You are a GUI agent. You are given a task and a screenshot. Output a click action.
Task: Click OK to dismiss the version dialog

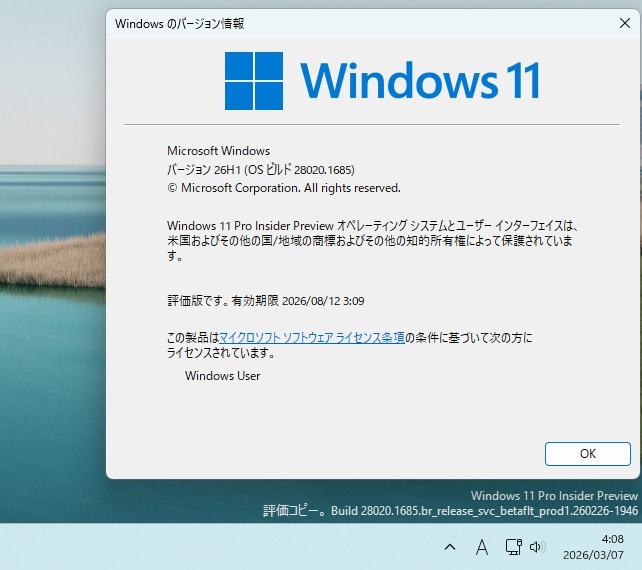coord(588,454)
